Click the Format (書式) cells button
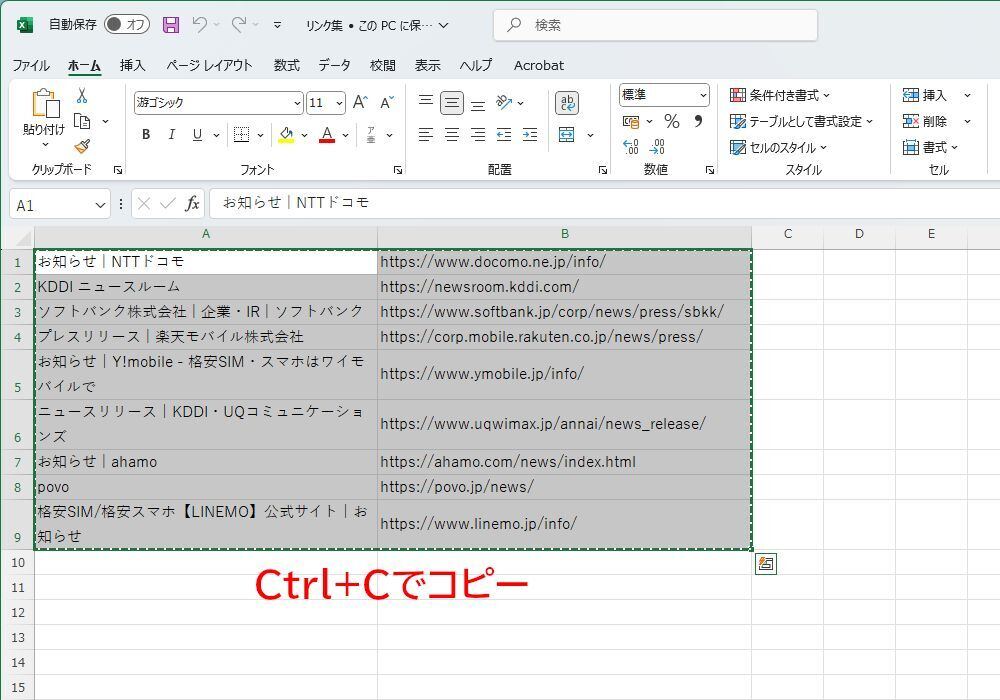The image size is (1000, 700). click(930, 147)
